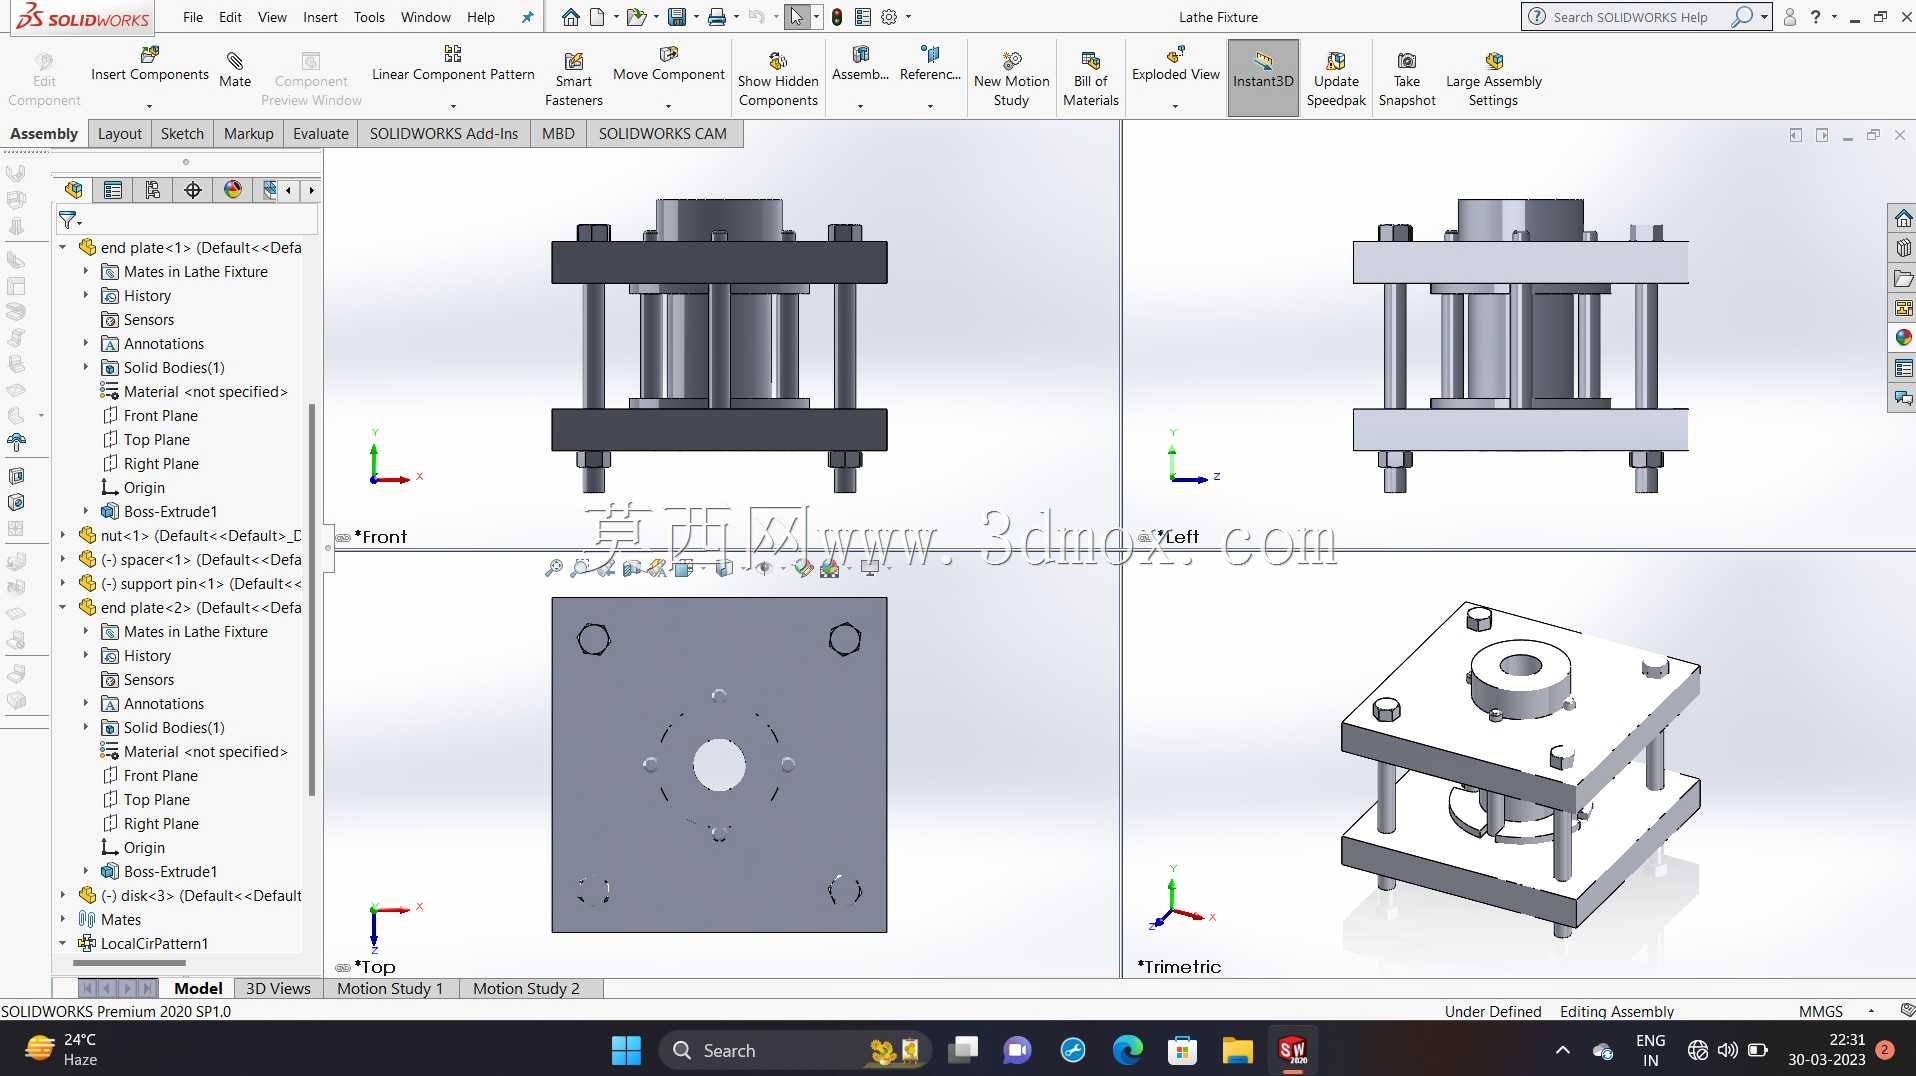Expand the Mates folder
This screenshot has width=1916, height=1076.
point(63,920)
